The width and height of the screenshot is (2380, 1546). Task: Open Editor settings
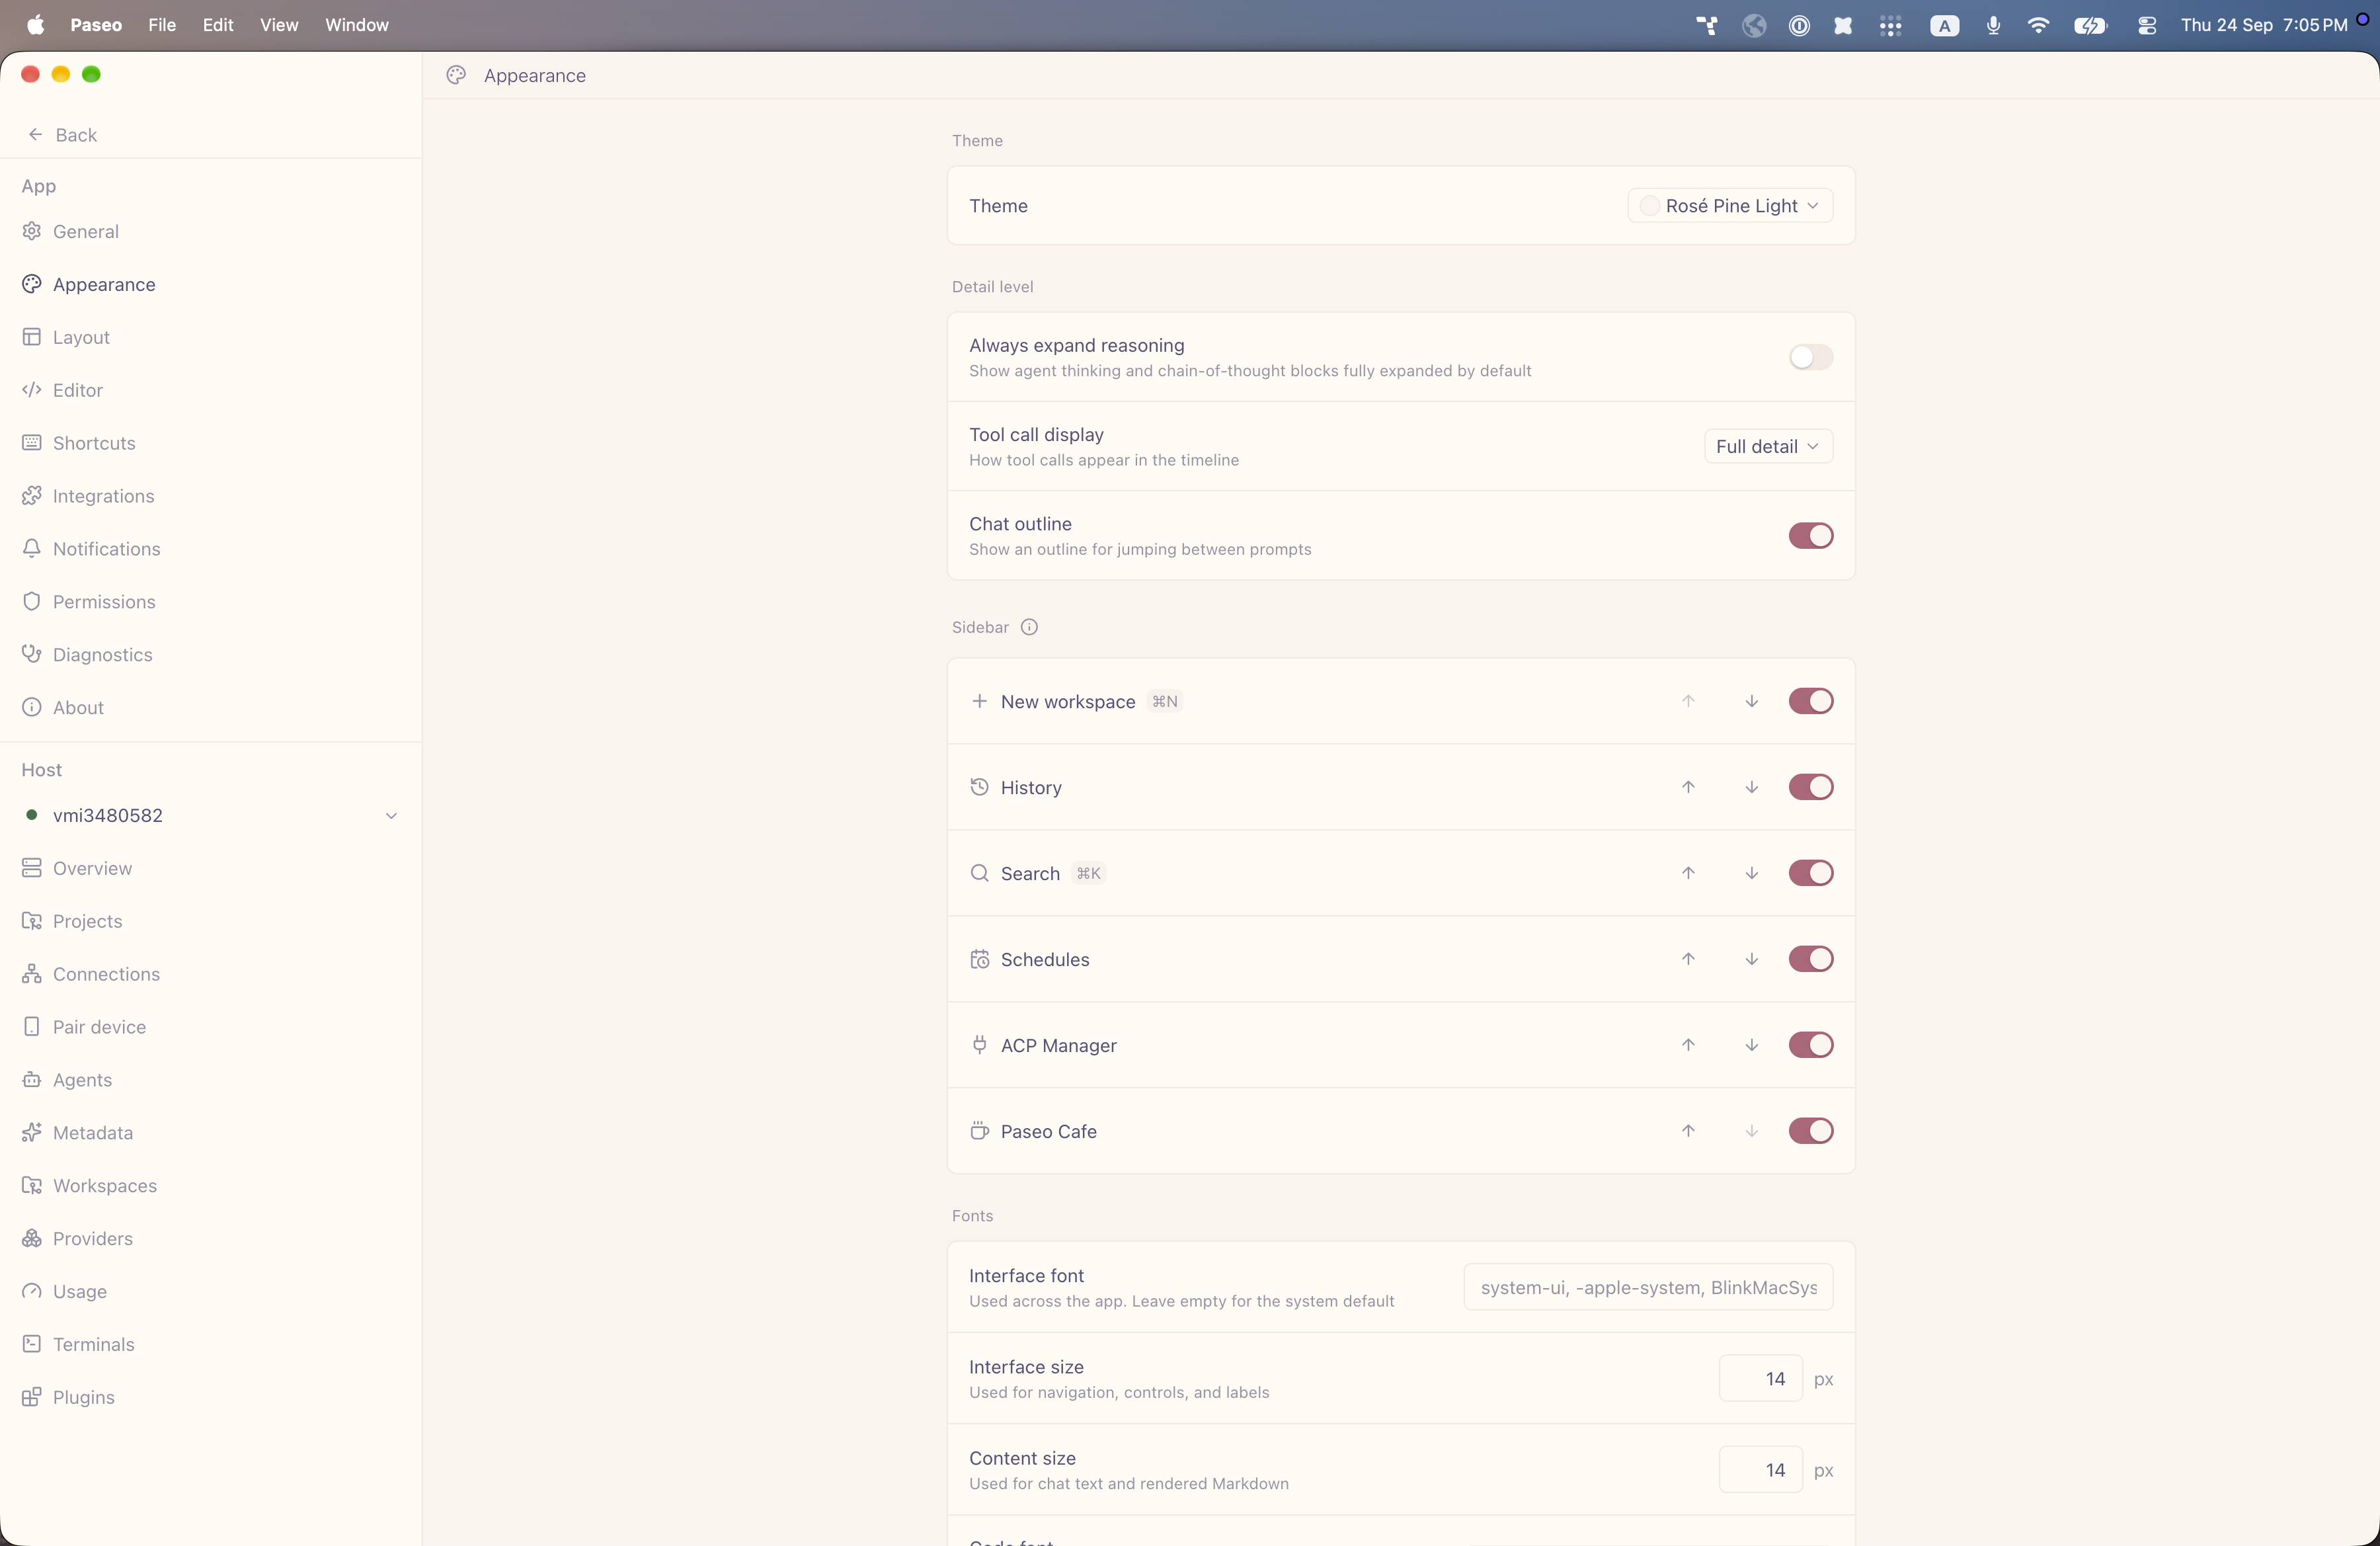[x=211, y=390]
